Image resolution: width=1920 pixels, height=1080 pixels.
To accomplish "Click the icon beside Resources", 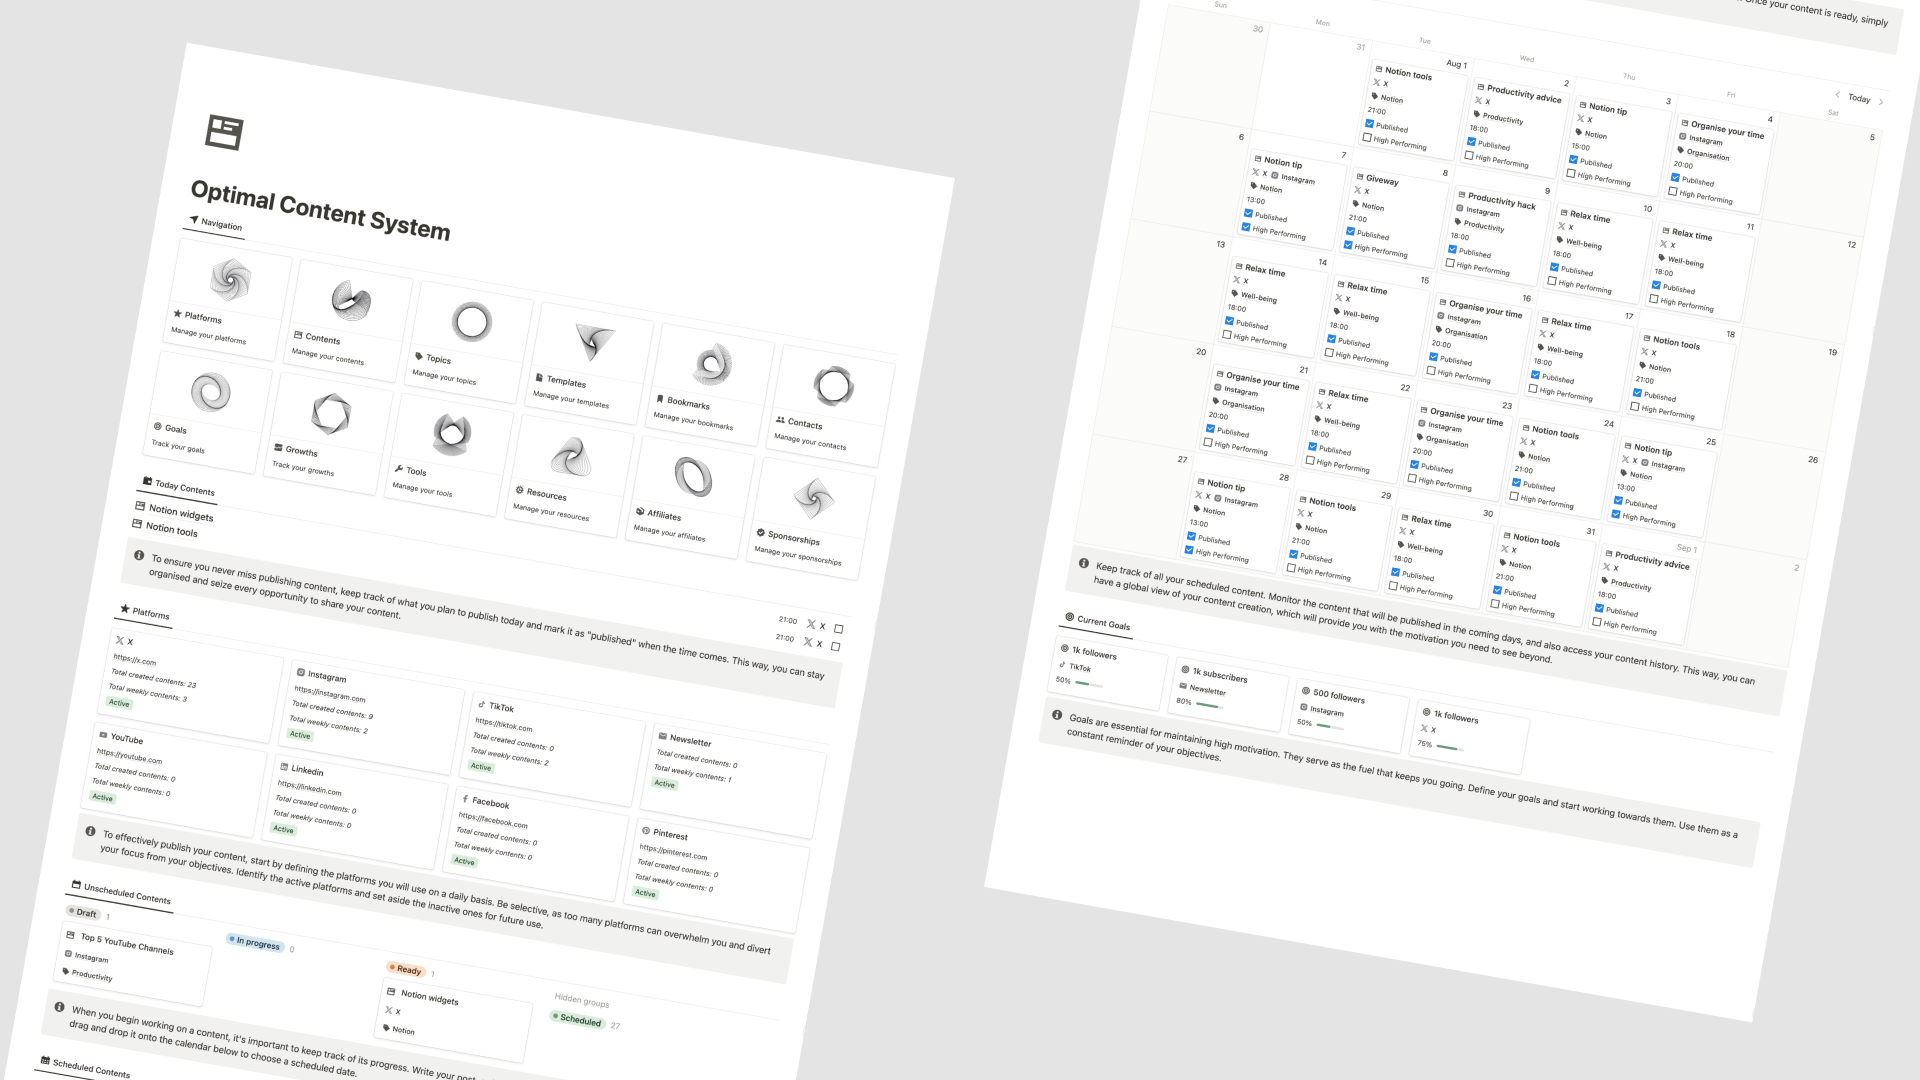I will (x=519, y=490).
